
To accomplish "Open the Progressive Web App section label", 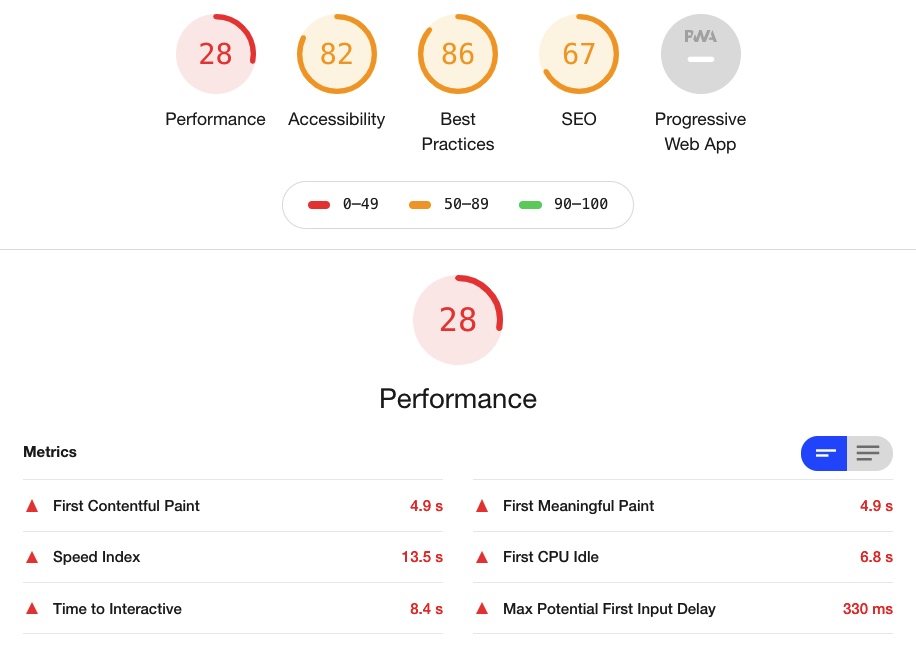I will coord(700,131).
